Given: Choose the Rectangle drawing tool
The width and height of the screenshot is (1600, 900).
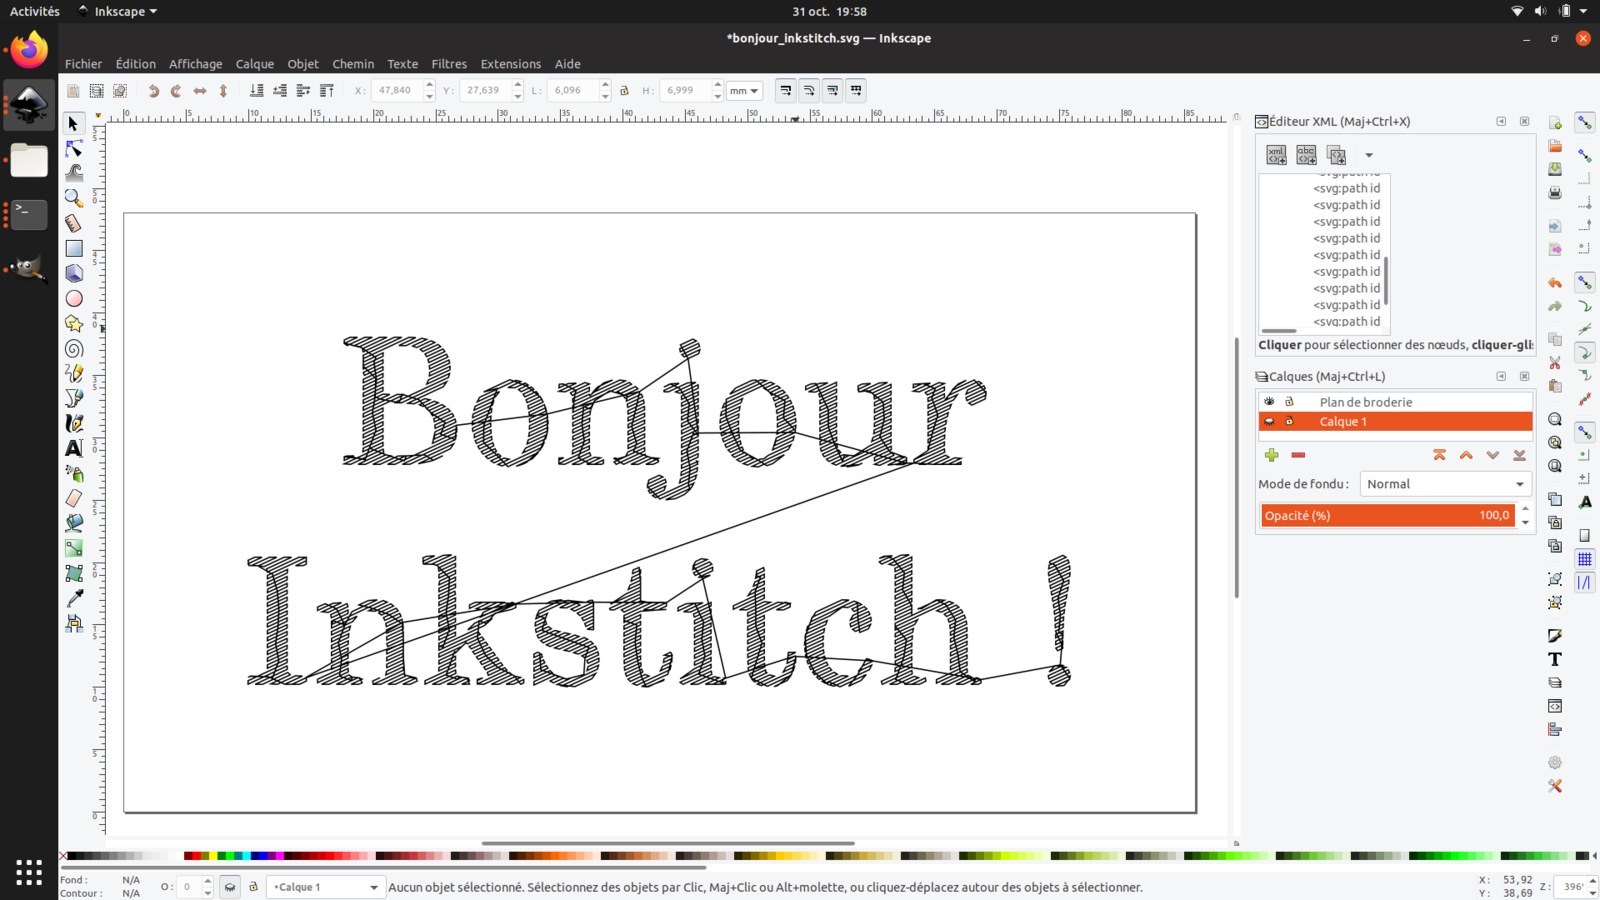Looking at the screenshot, I should 74,248.
